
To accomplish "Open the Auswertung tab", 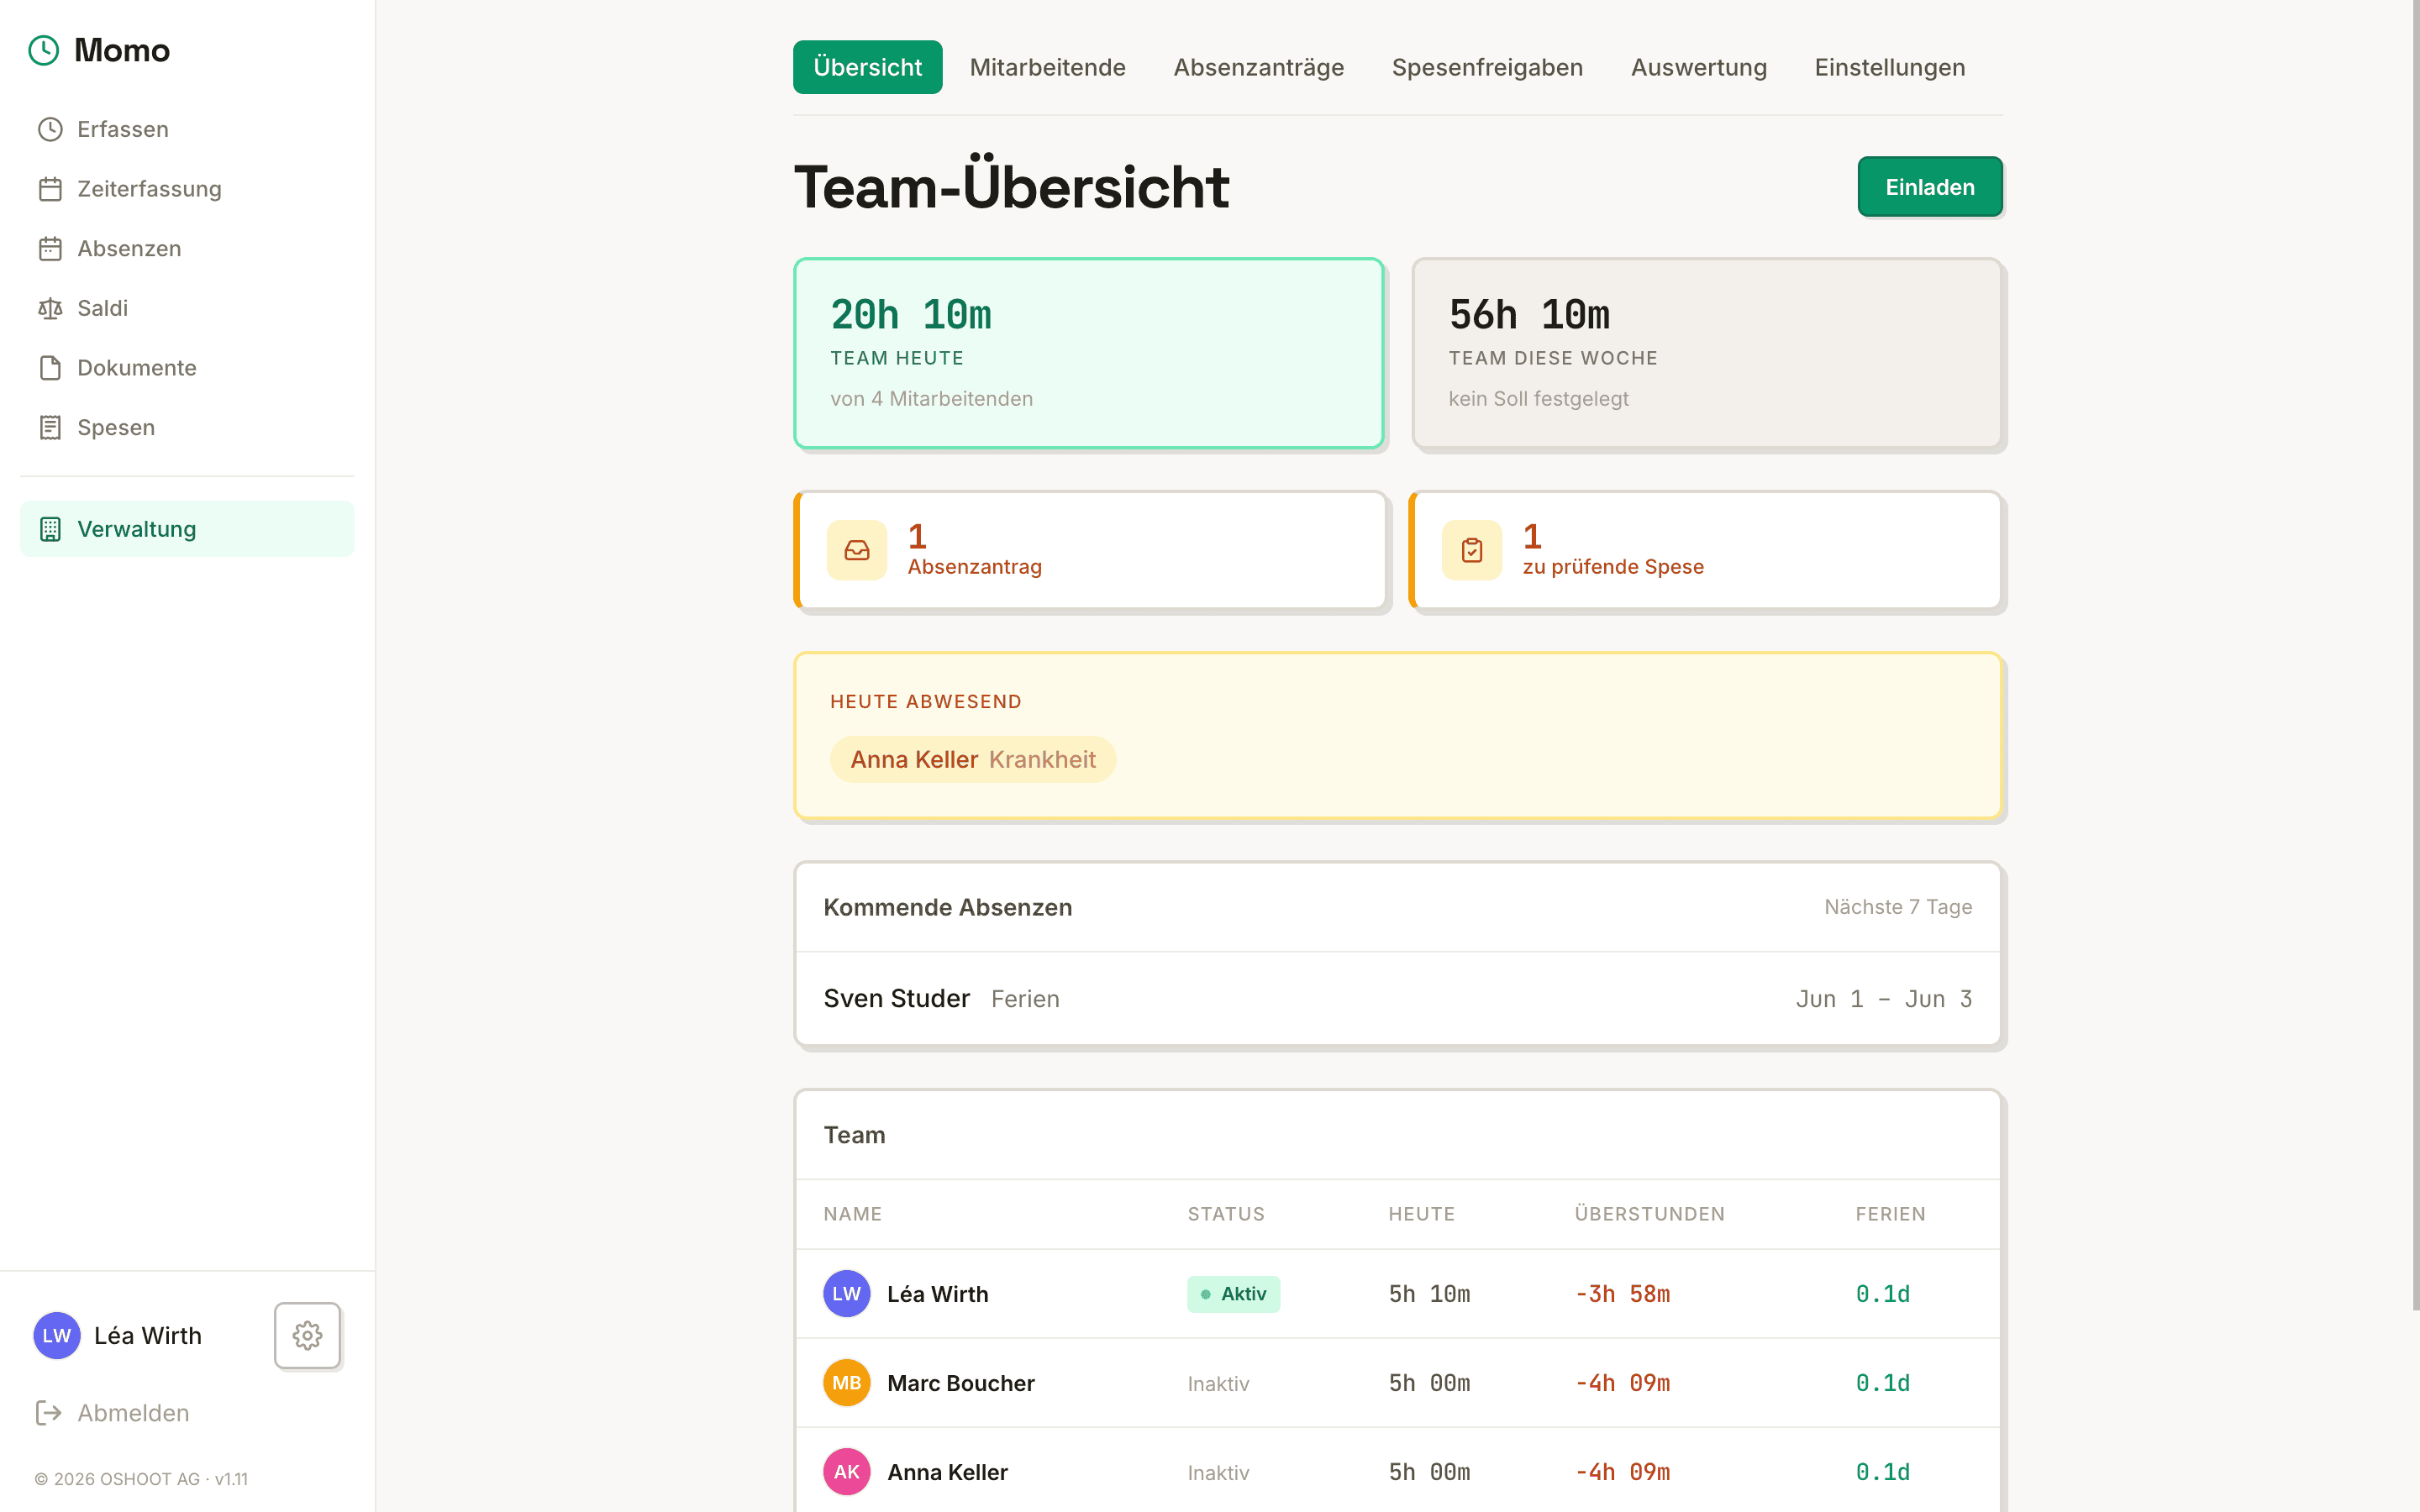I will click(x=1698, y=67).
